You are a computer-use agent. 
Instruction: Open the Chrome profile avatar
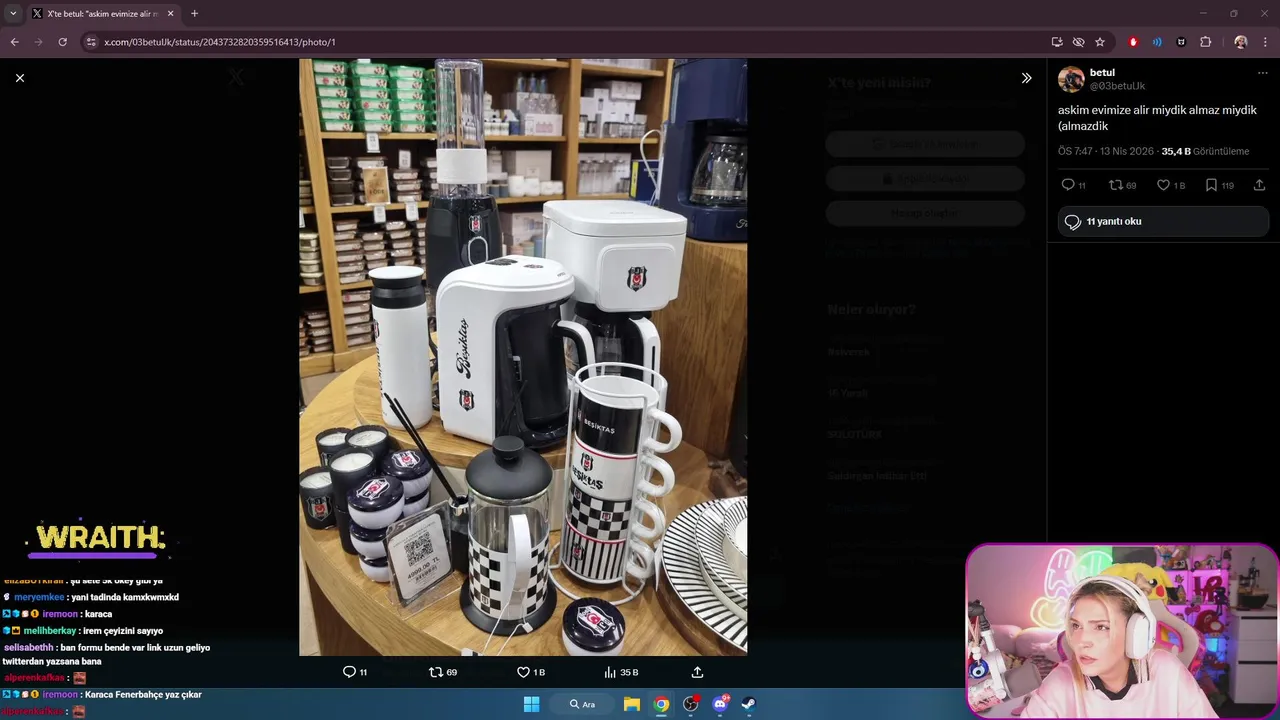[x=1241, y=42]
